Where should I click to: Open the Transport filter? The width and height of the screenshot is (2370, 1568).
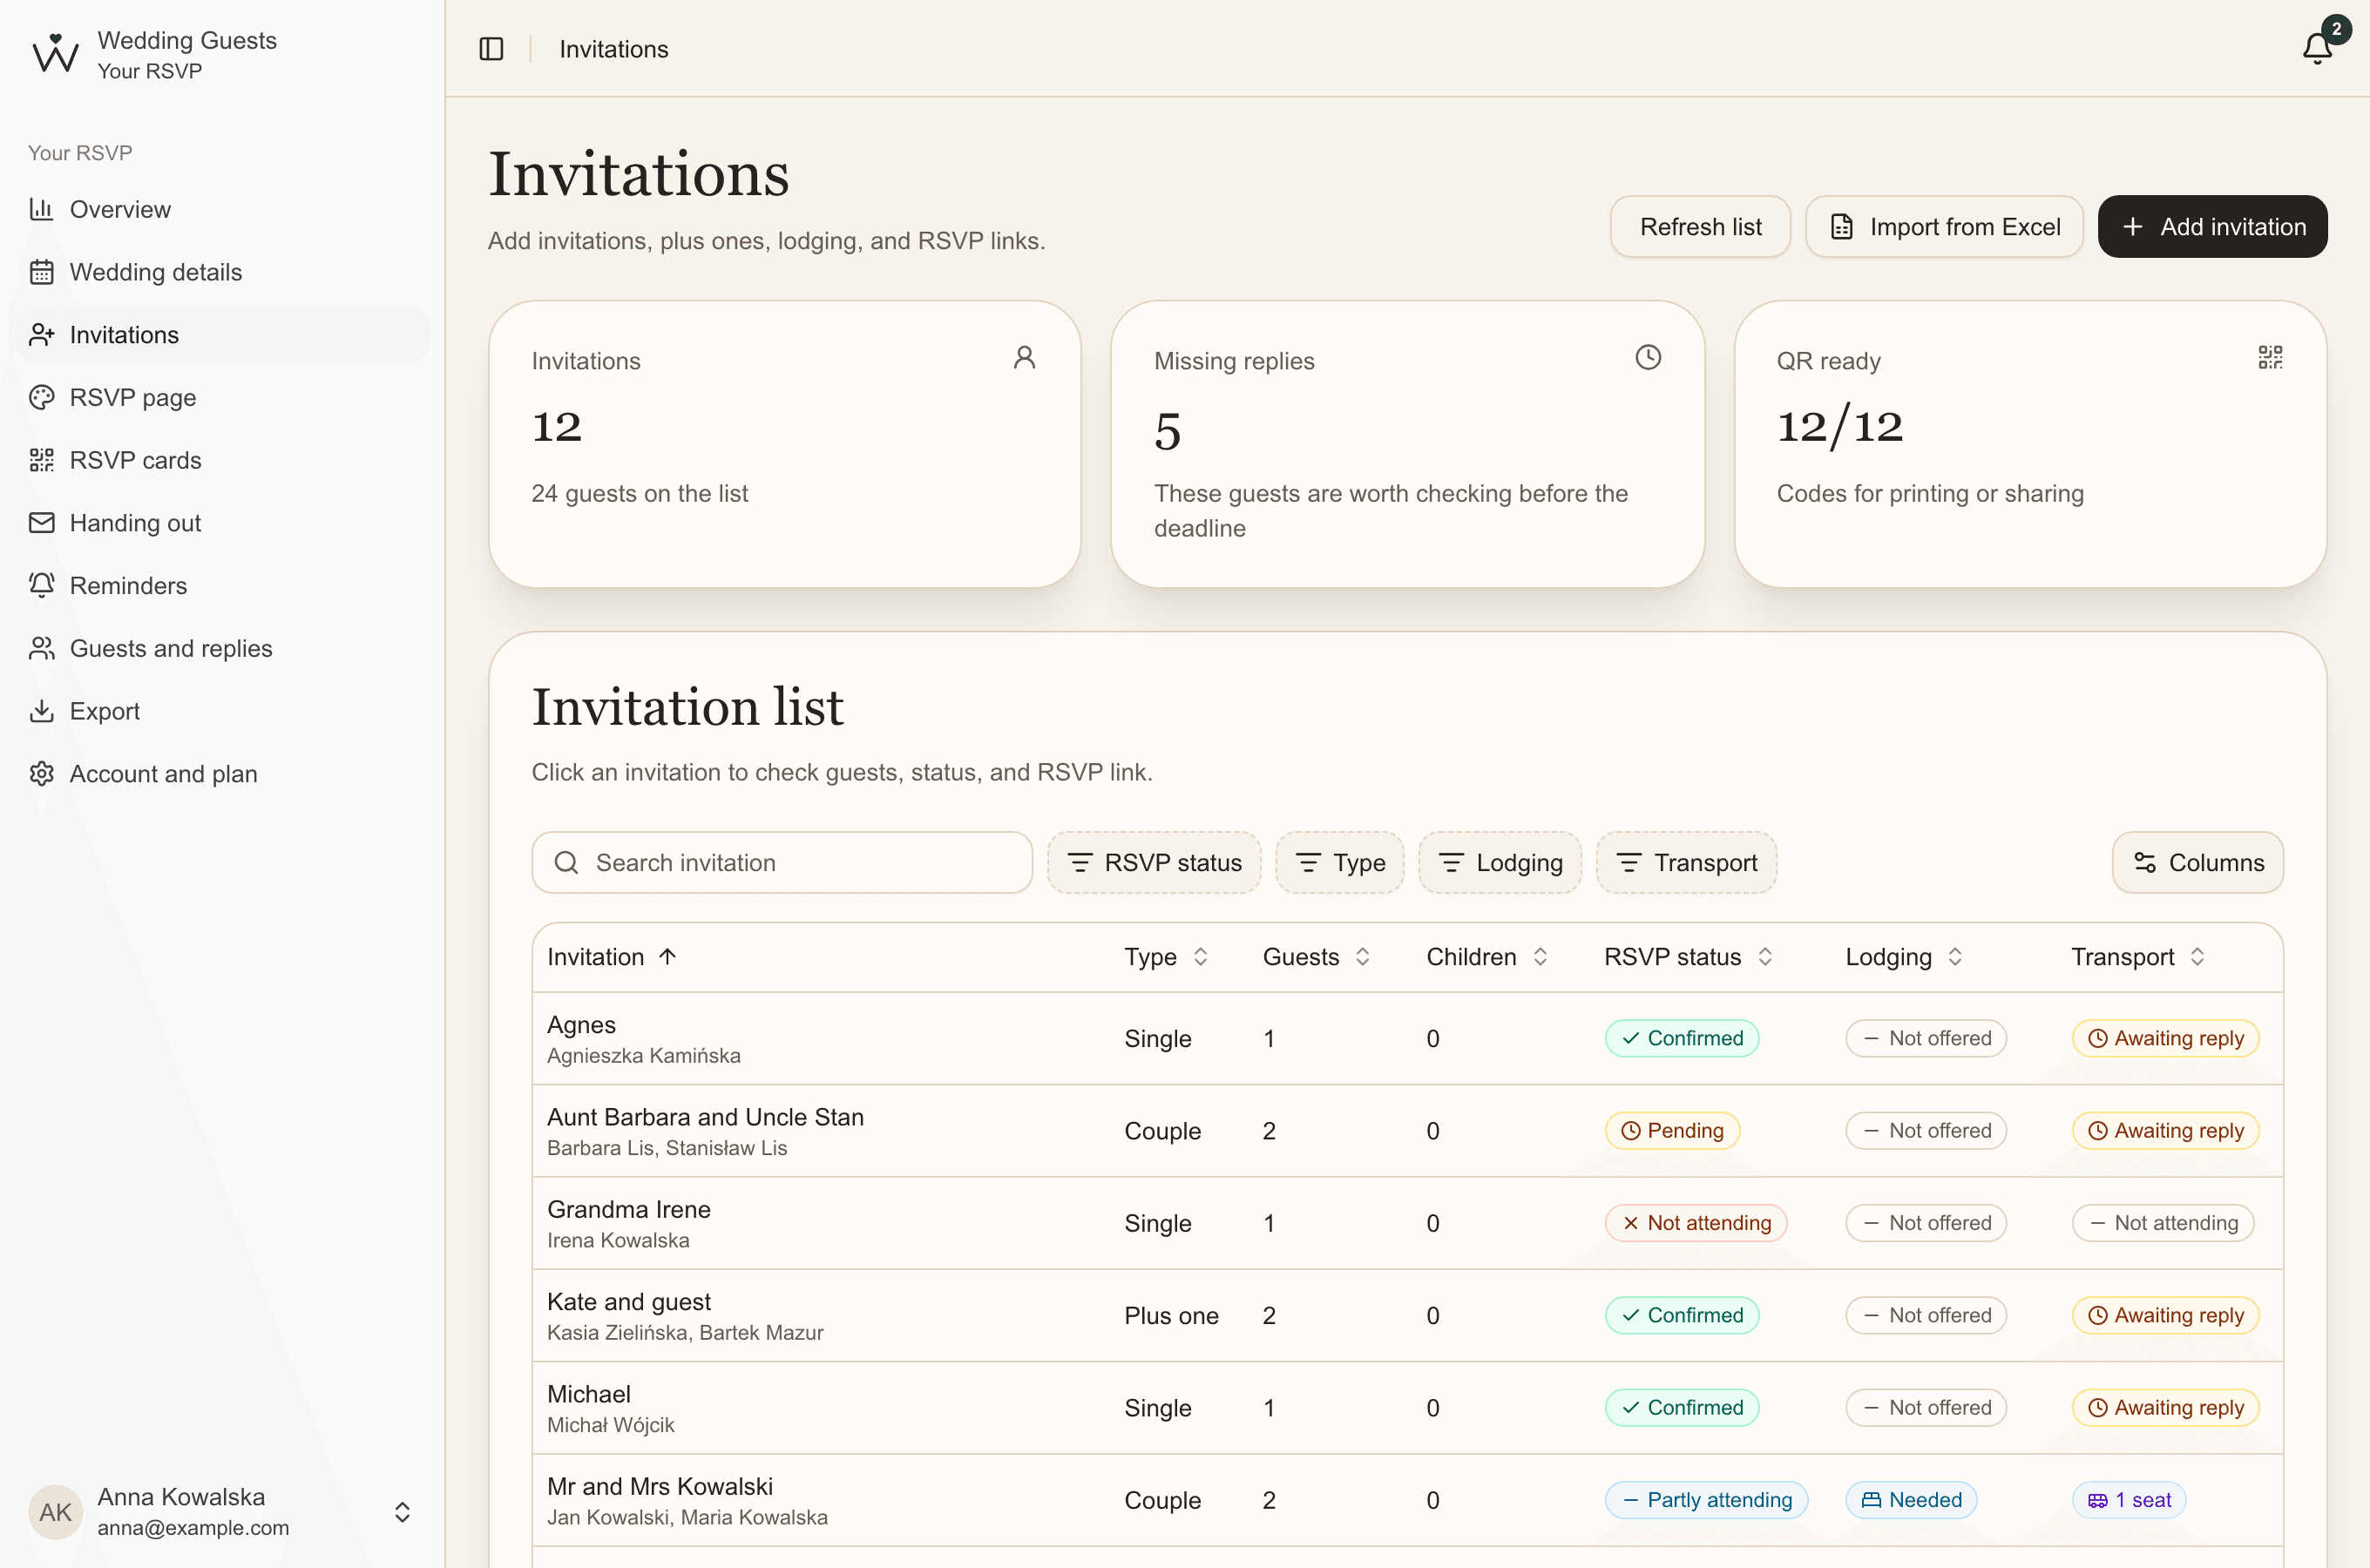pyautogui.click(x=1687, y=863)
